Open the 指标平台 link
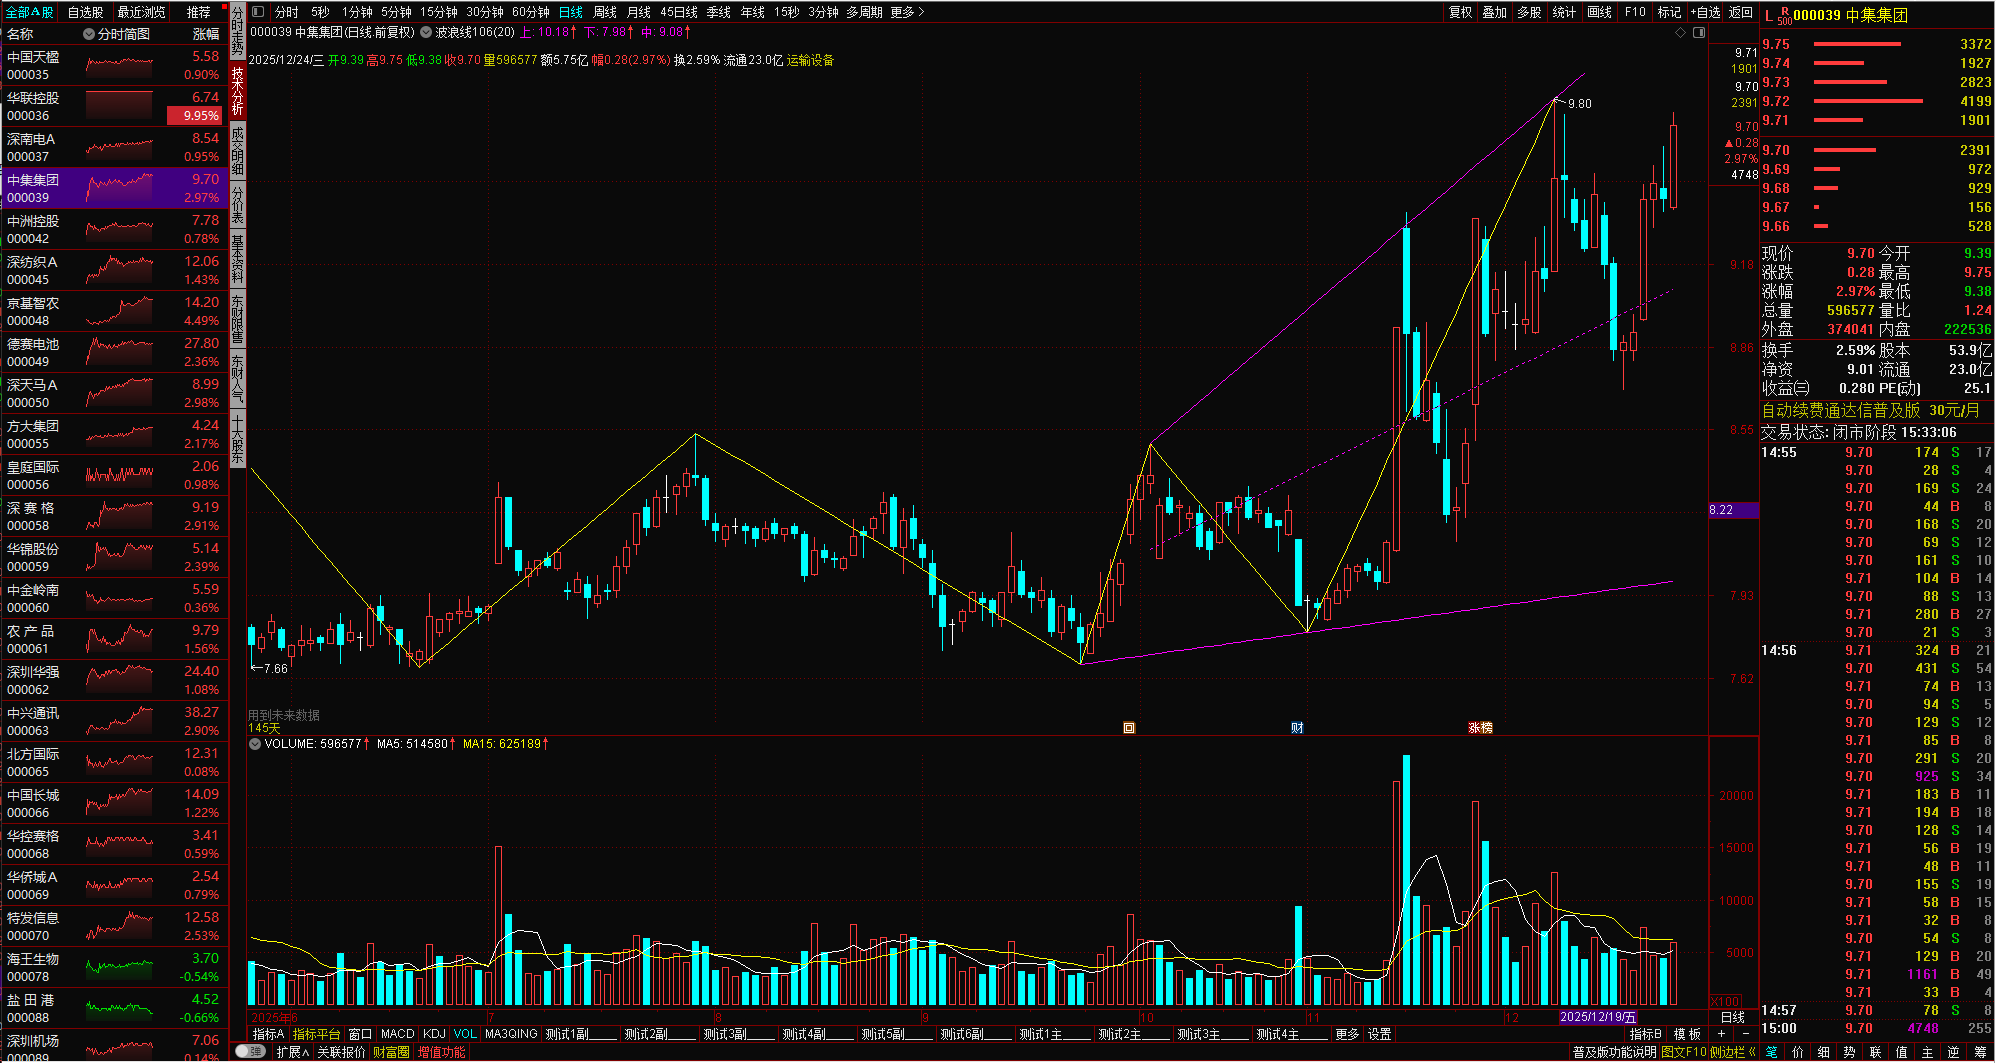 pos(316,1034)
